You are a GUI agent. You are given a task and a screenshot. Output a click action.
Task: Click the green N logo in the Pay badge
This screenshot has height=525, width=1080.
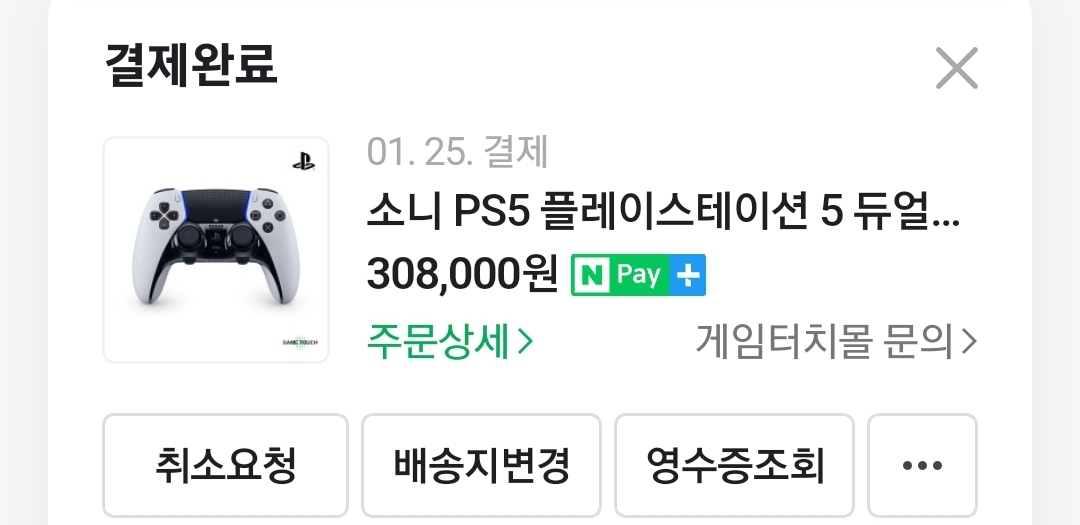click(x=592, y=275)
